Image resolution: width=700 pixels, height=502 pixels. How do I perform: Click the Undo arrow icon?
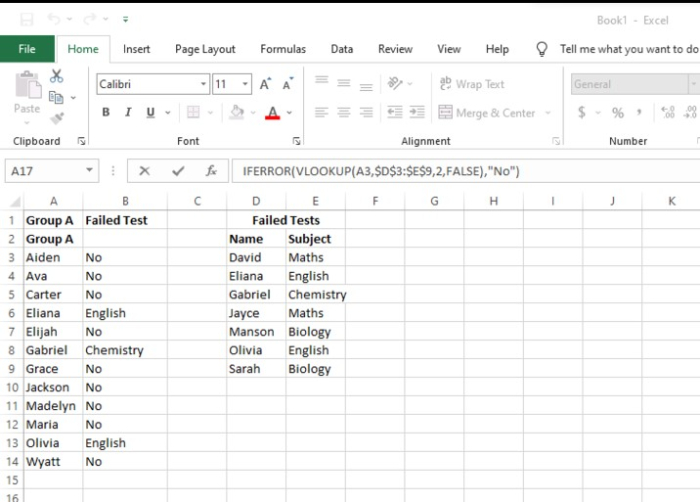54,19
